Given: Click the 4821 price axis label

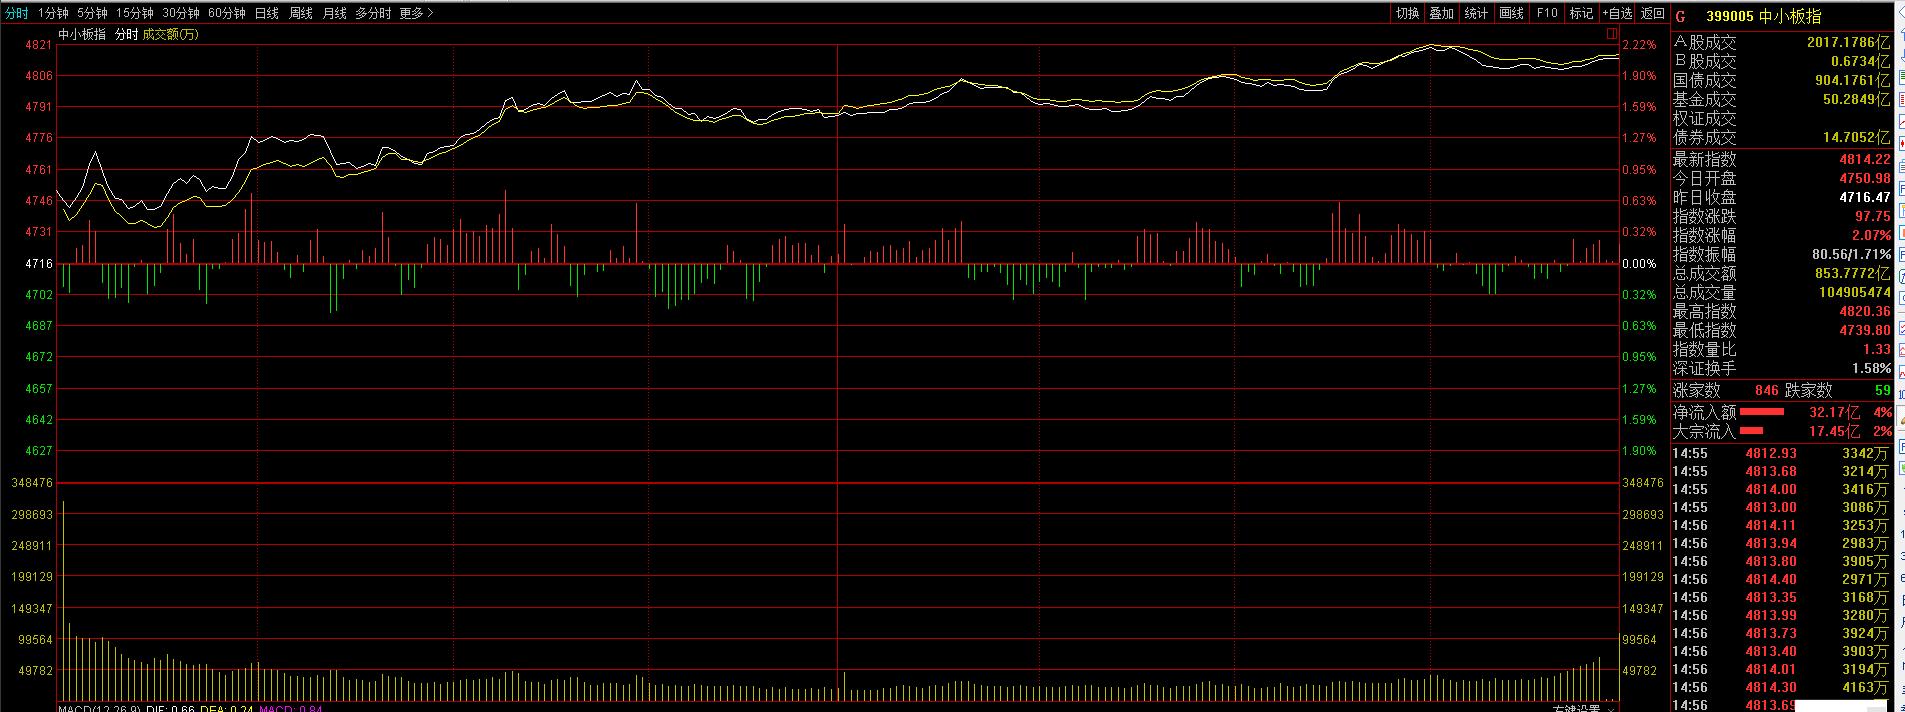Looking at the screenshot, I should click(x=38, y=45).
